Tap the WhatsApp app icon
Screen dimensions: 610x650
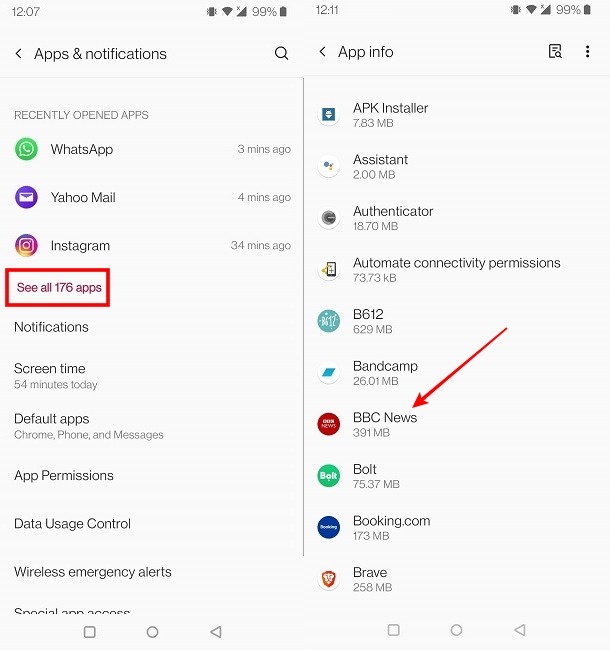point(26,149)
